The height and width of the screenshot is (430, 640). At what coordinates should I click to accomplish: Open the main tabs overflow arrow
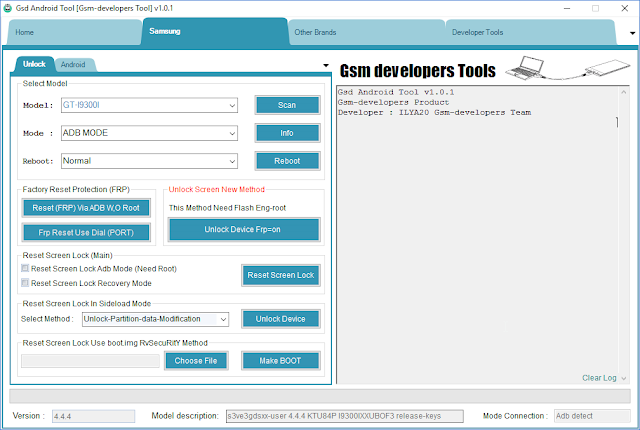tap(632, 33)
